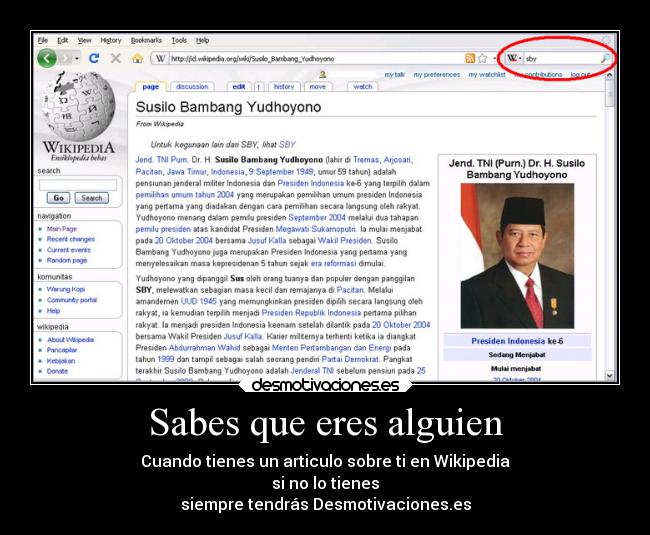Click the Wikipedia W site icon in address bar
650x535 pixels.
(160, 58)
